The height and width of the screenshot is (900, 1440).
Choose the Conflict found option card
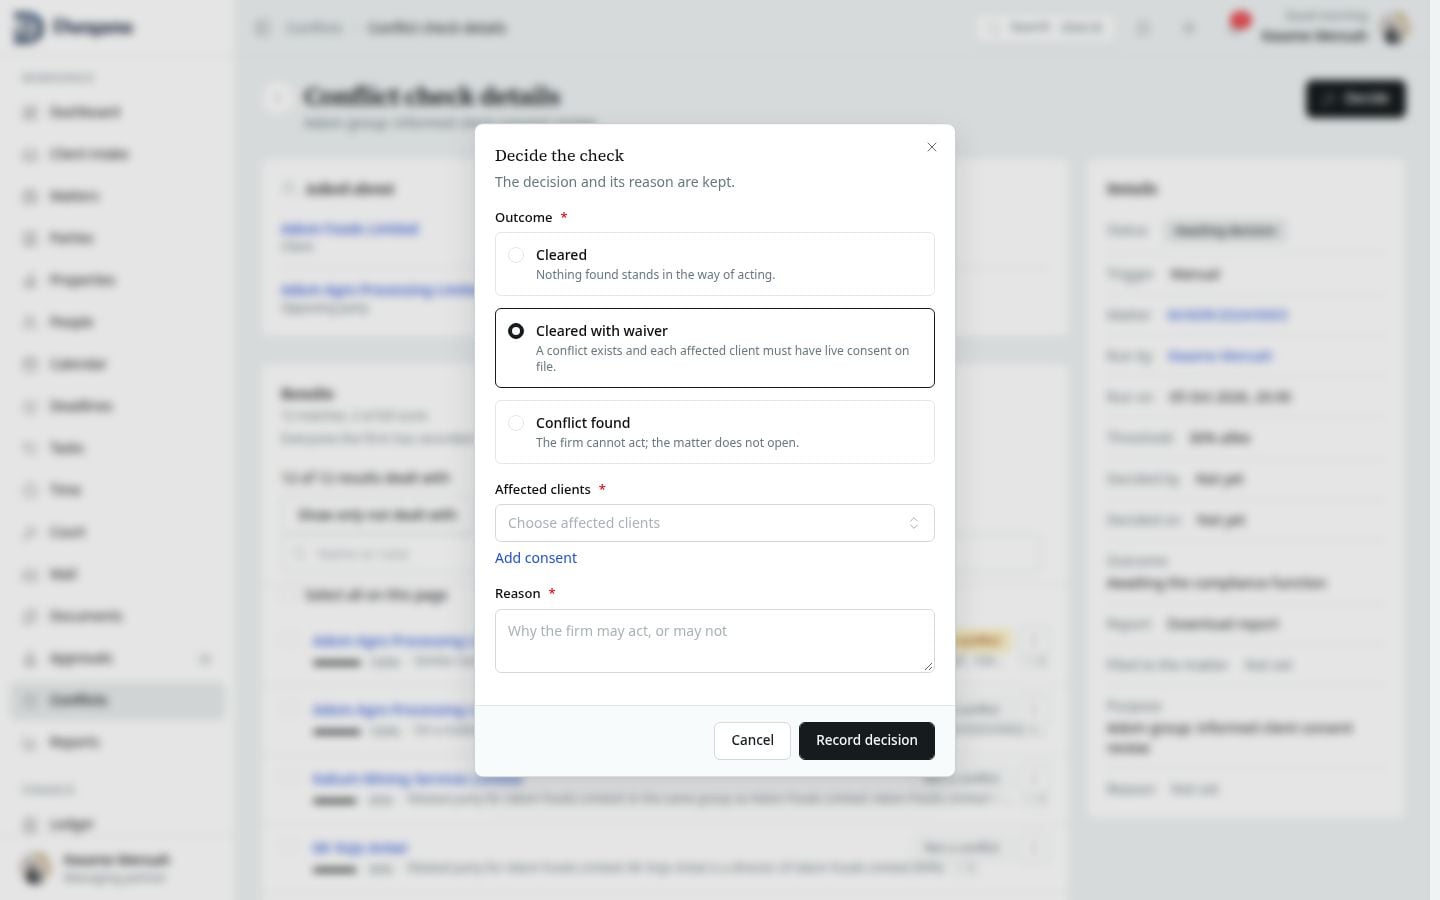click(715, 432)
